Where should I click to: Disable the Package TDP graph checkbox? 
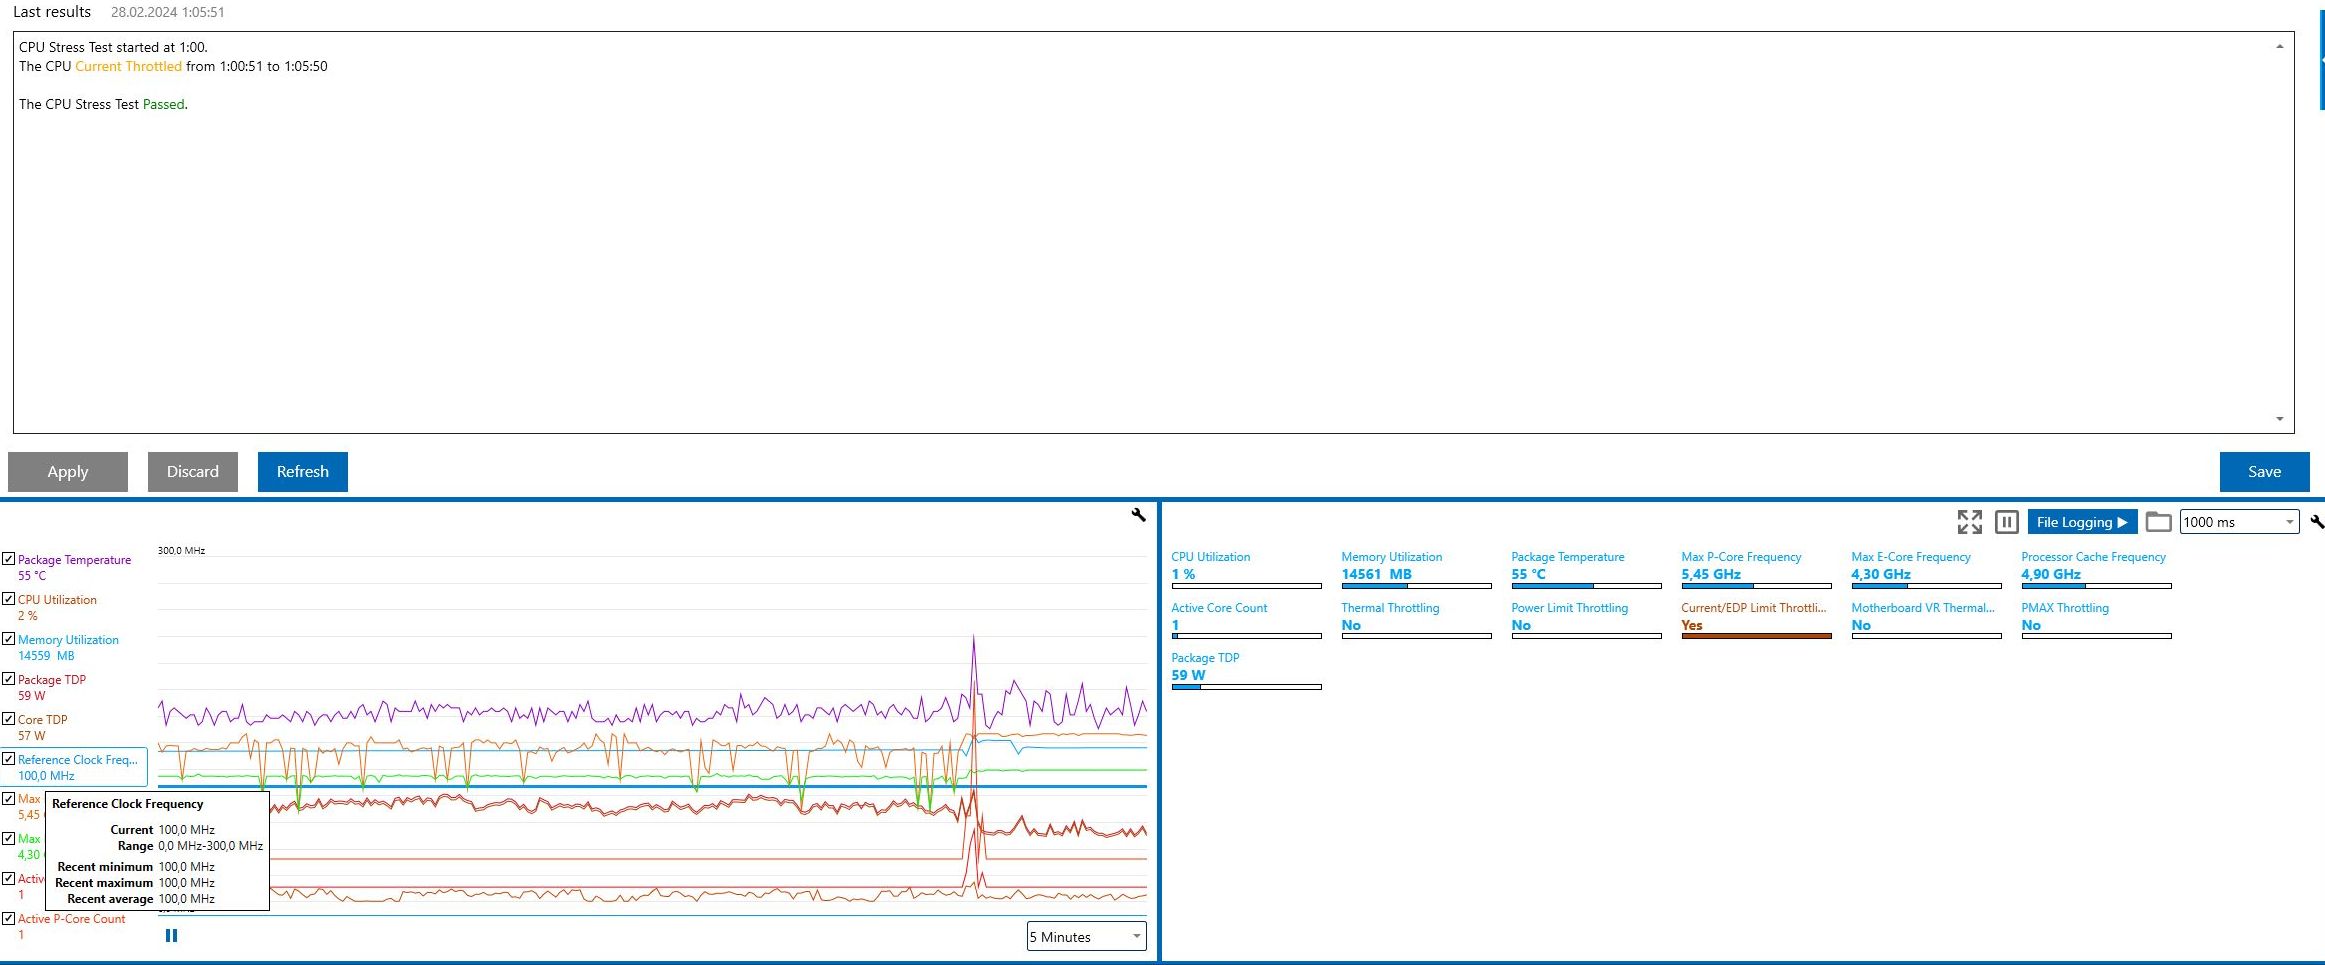tap(8, 679)
